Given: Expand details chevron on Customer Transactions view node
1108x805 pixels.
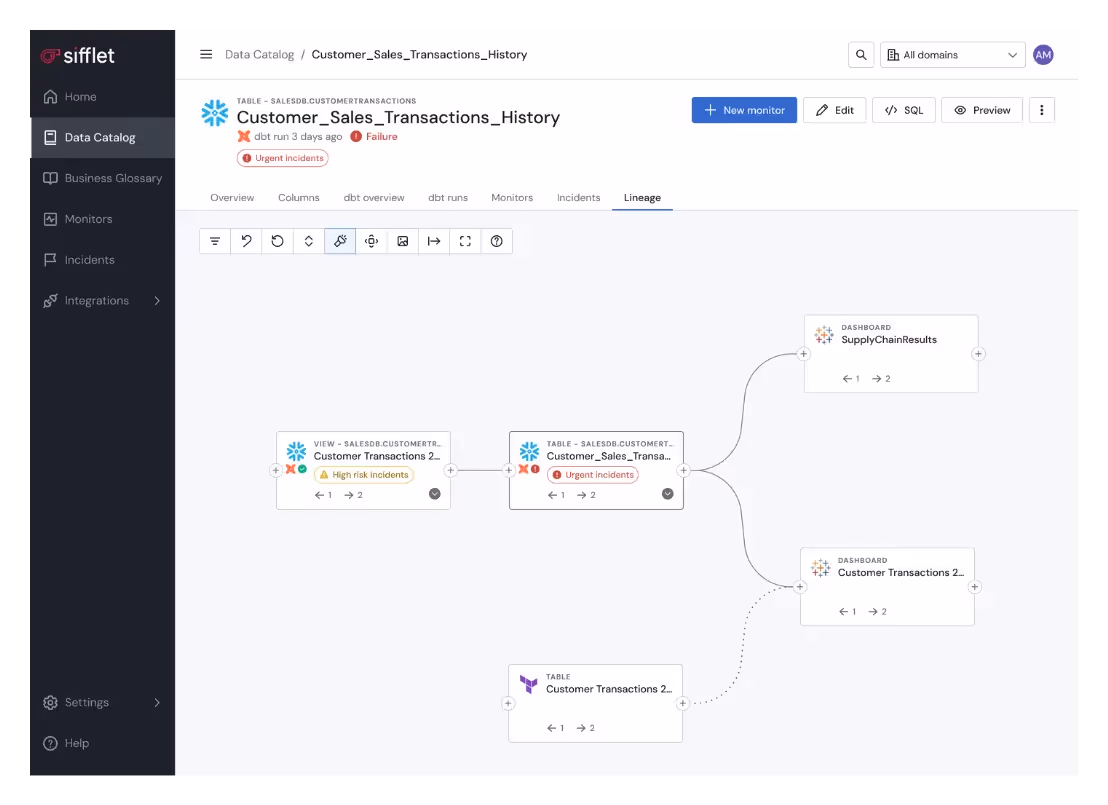Looking at the screenshot, I should tap(435, 494).
